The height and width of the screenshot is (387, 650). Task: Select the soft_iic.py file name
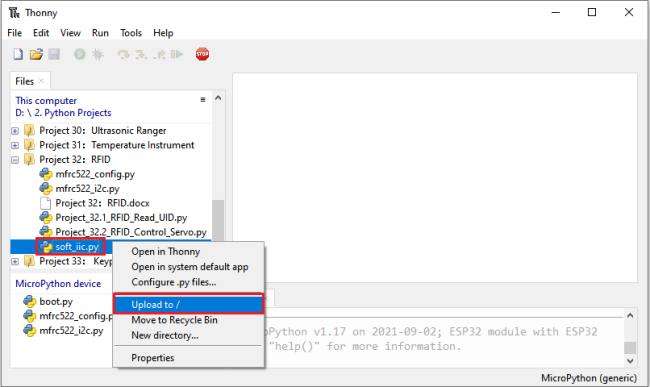click(77, 247)
